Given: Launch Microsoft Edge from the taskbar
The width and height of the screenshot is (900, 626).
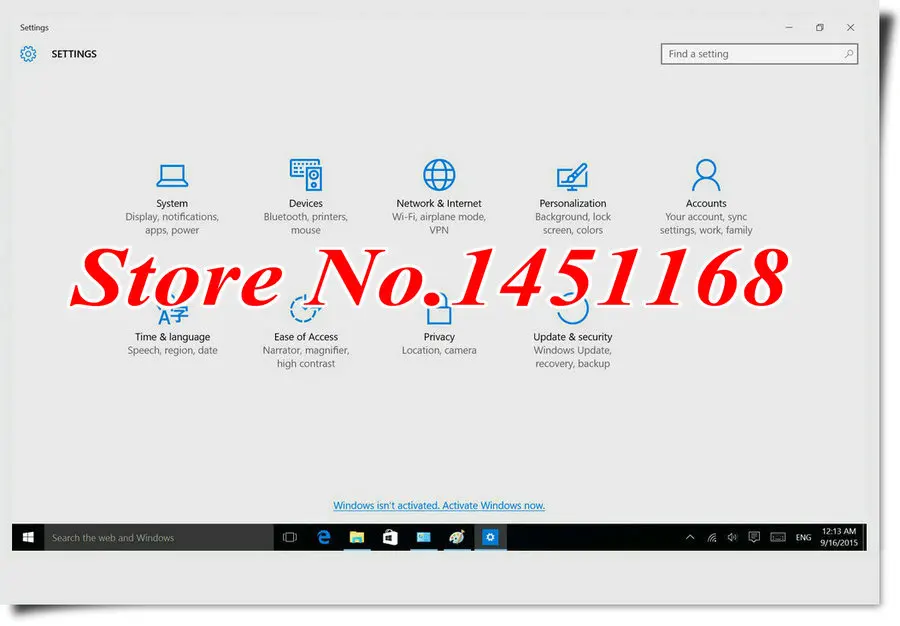Looking at the screenshot, I should point(324,538).
